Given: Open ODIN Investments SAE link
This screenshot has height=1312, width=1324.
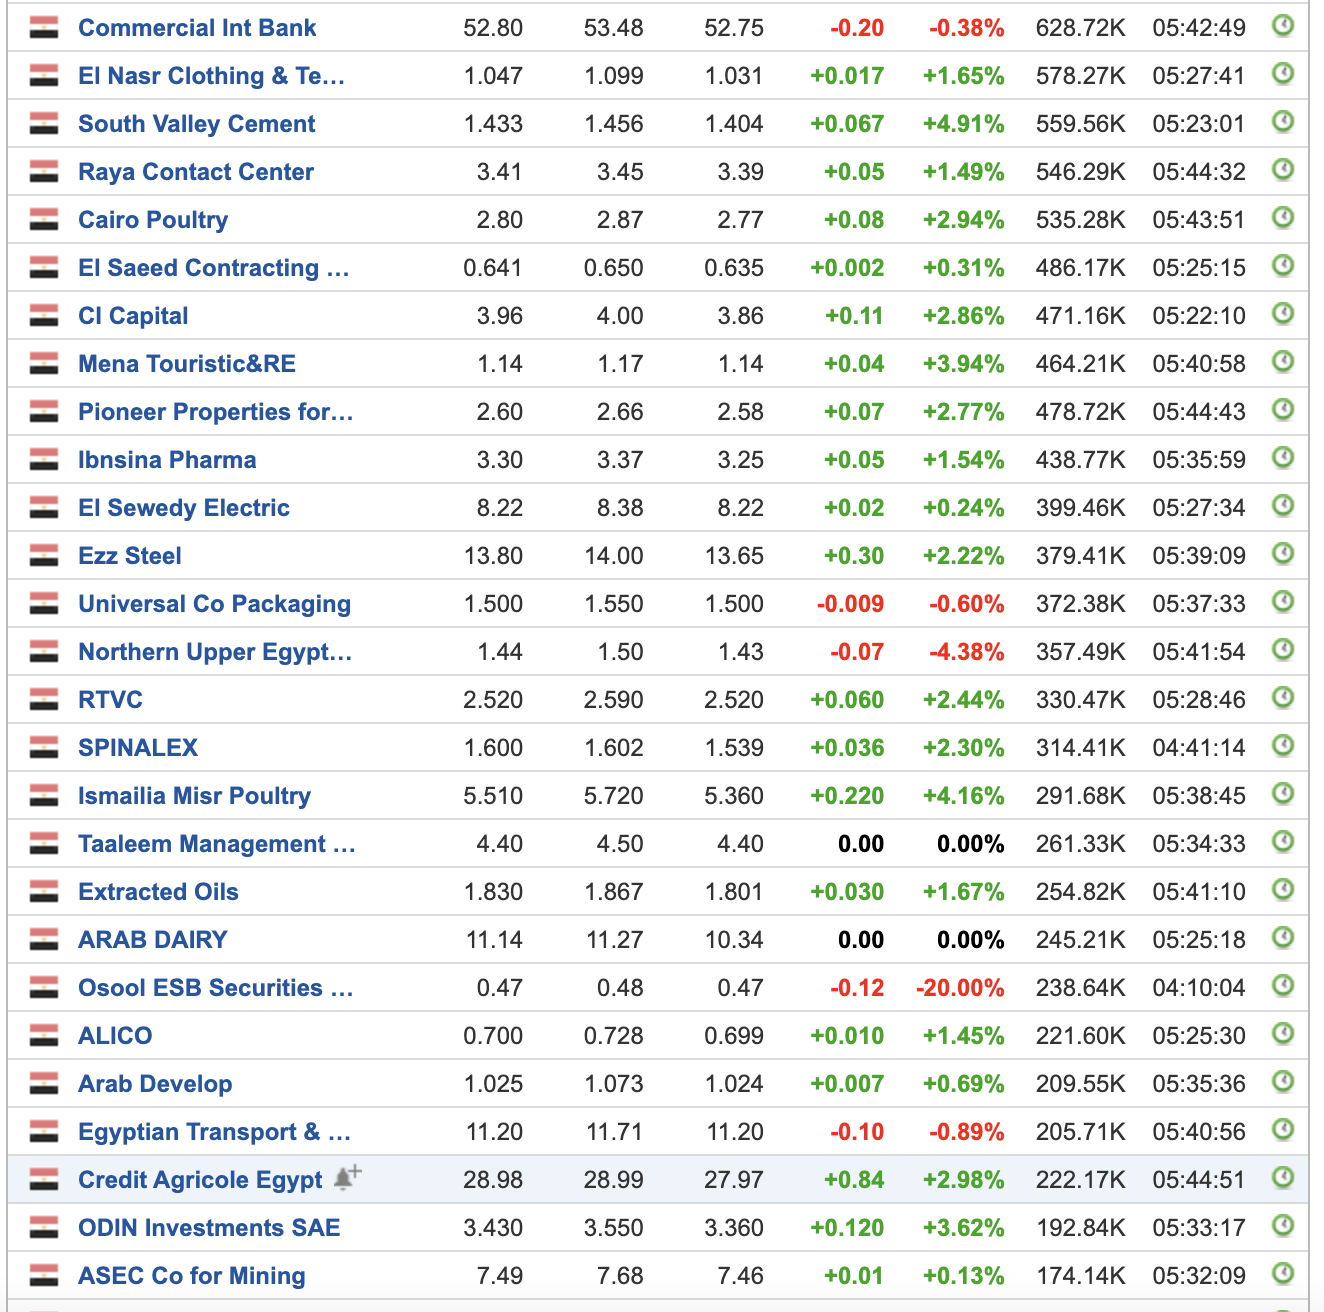Looking at the screenshot, I should click(x=209, y=1228).
